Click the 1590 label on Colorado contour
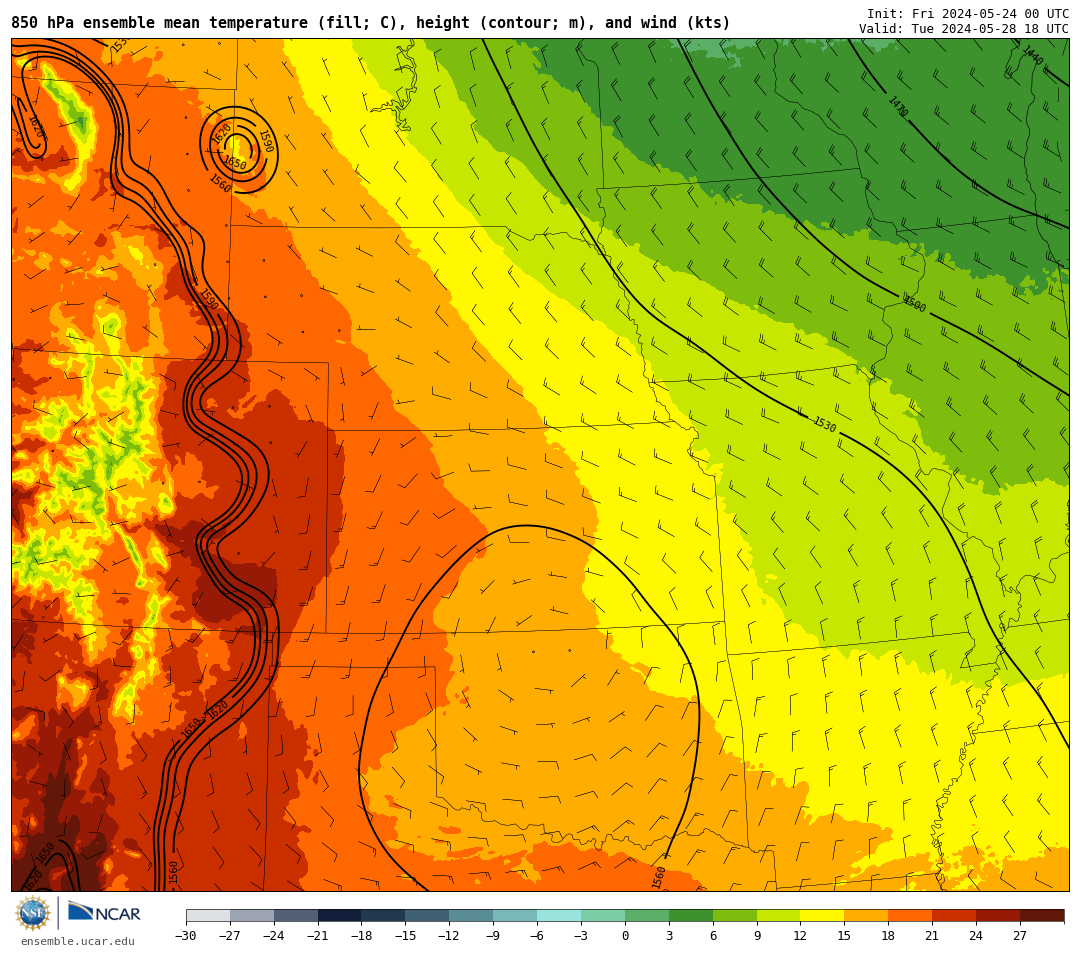The width and height of the screenshot is (1080, 954). click(208, 299)
